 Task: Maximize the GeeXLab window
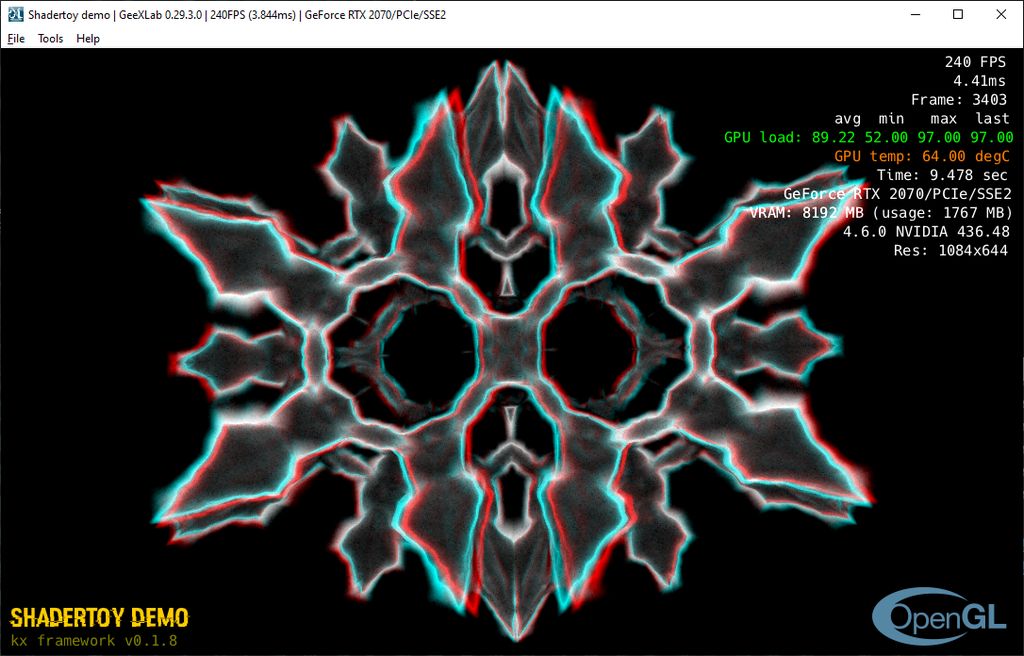958,14
